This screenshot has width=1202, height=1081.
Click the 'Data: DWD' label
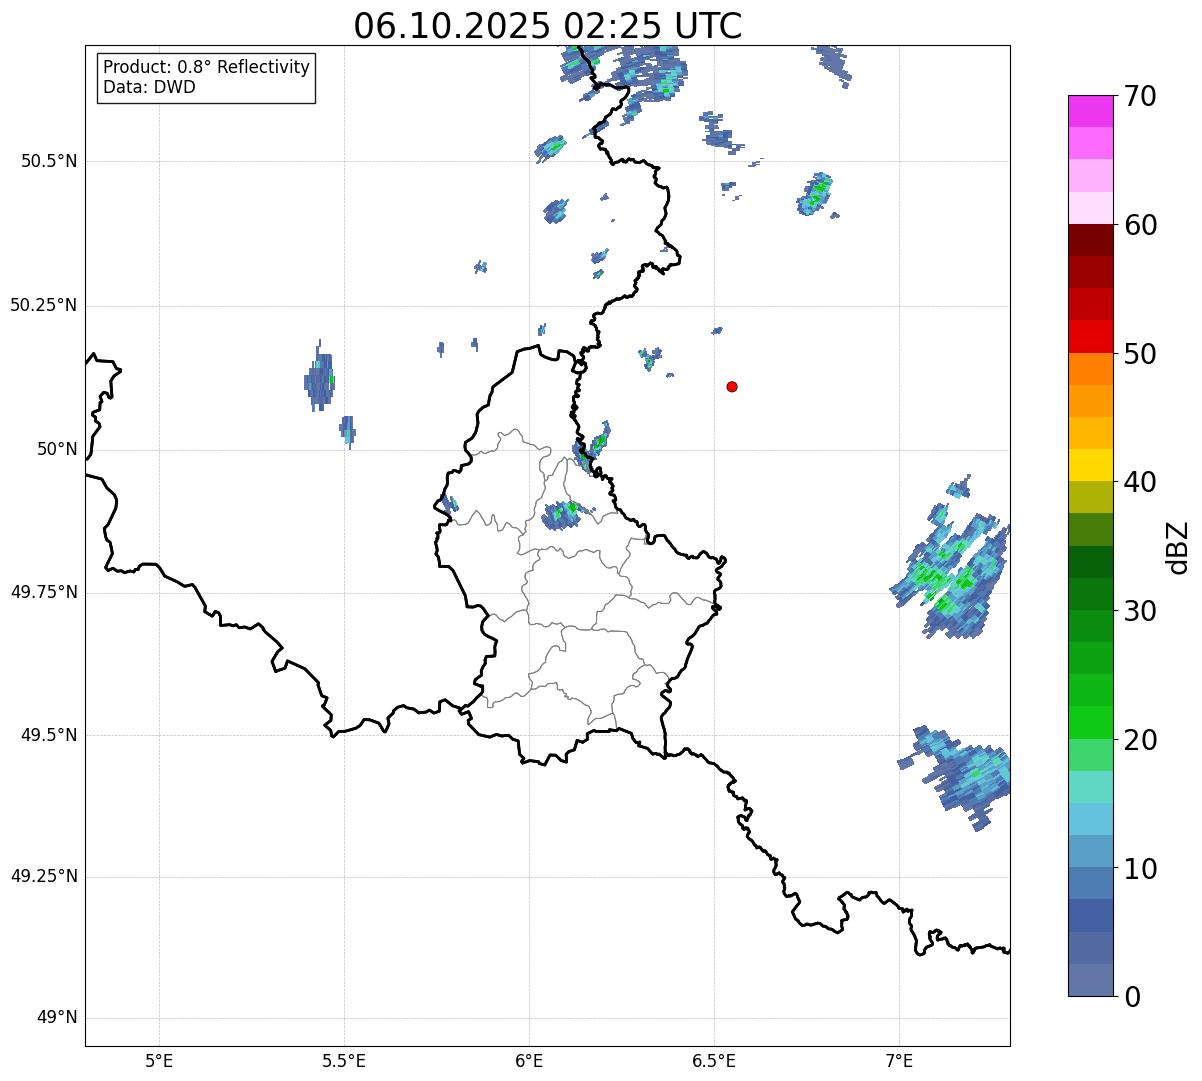point(149,87)
